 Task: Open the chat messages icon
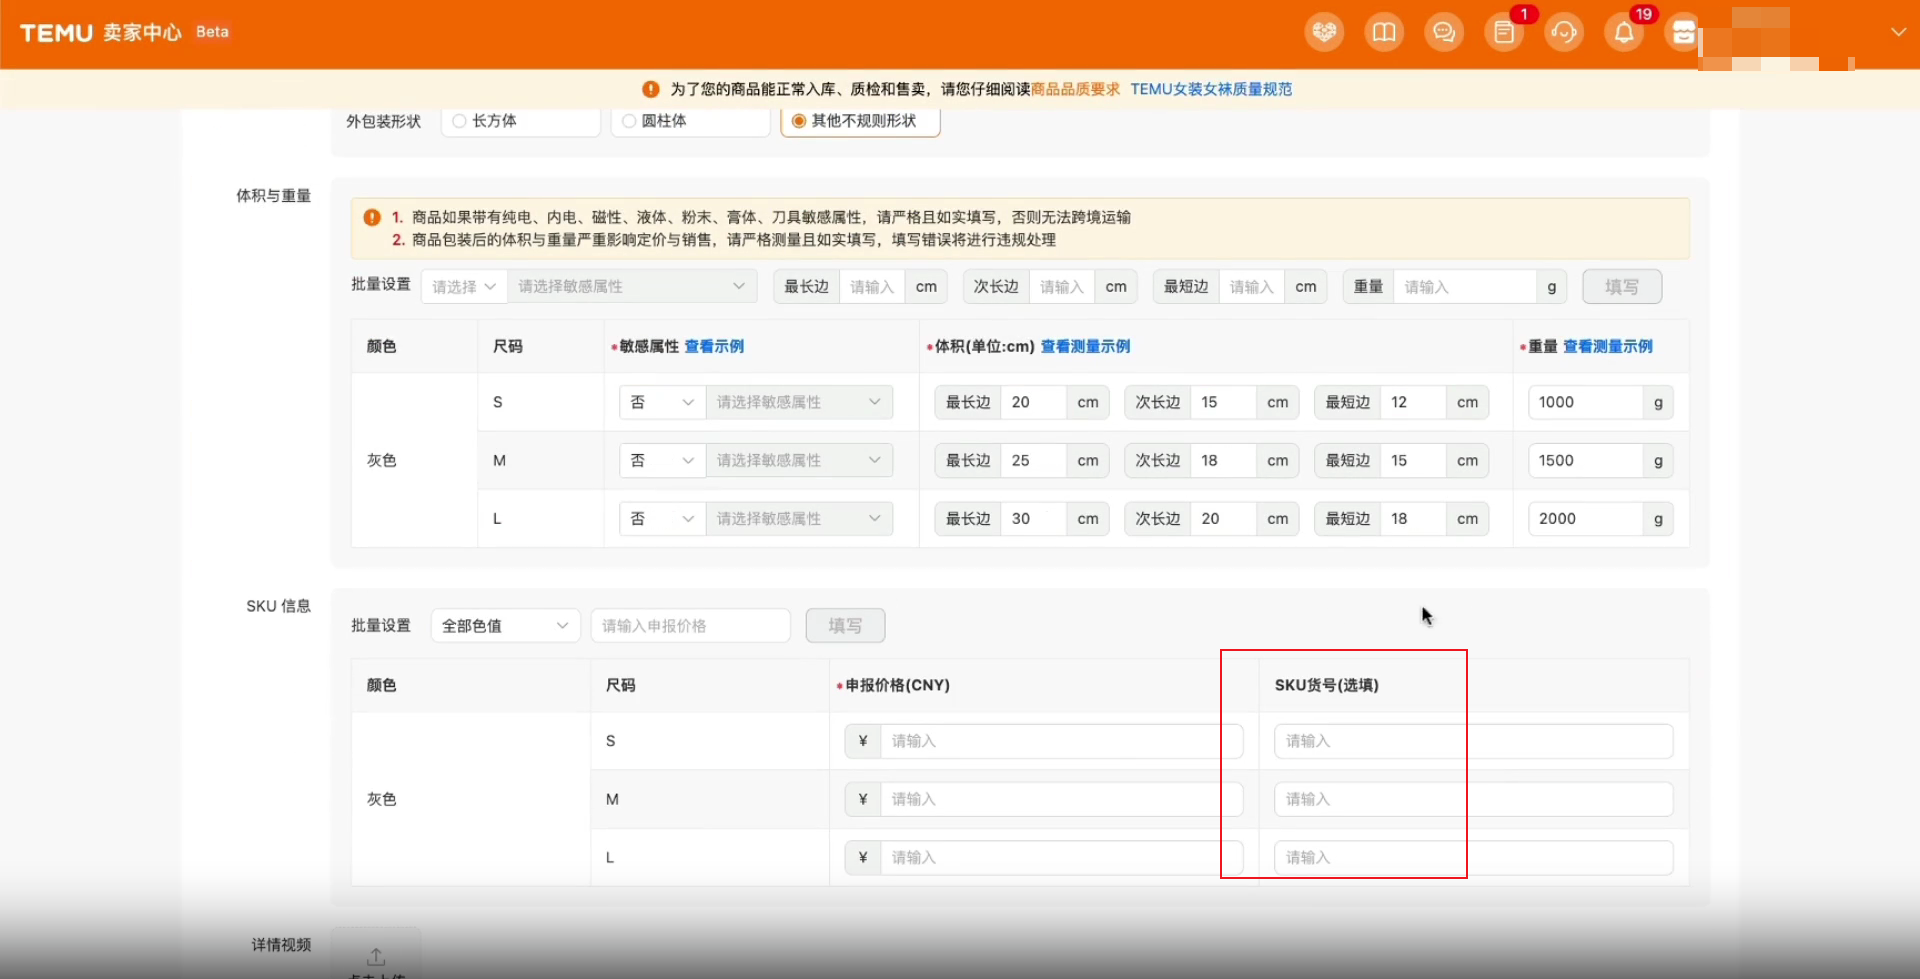tap(1444, 32)
